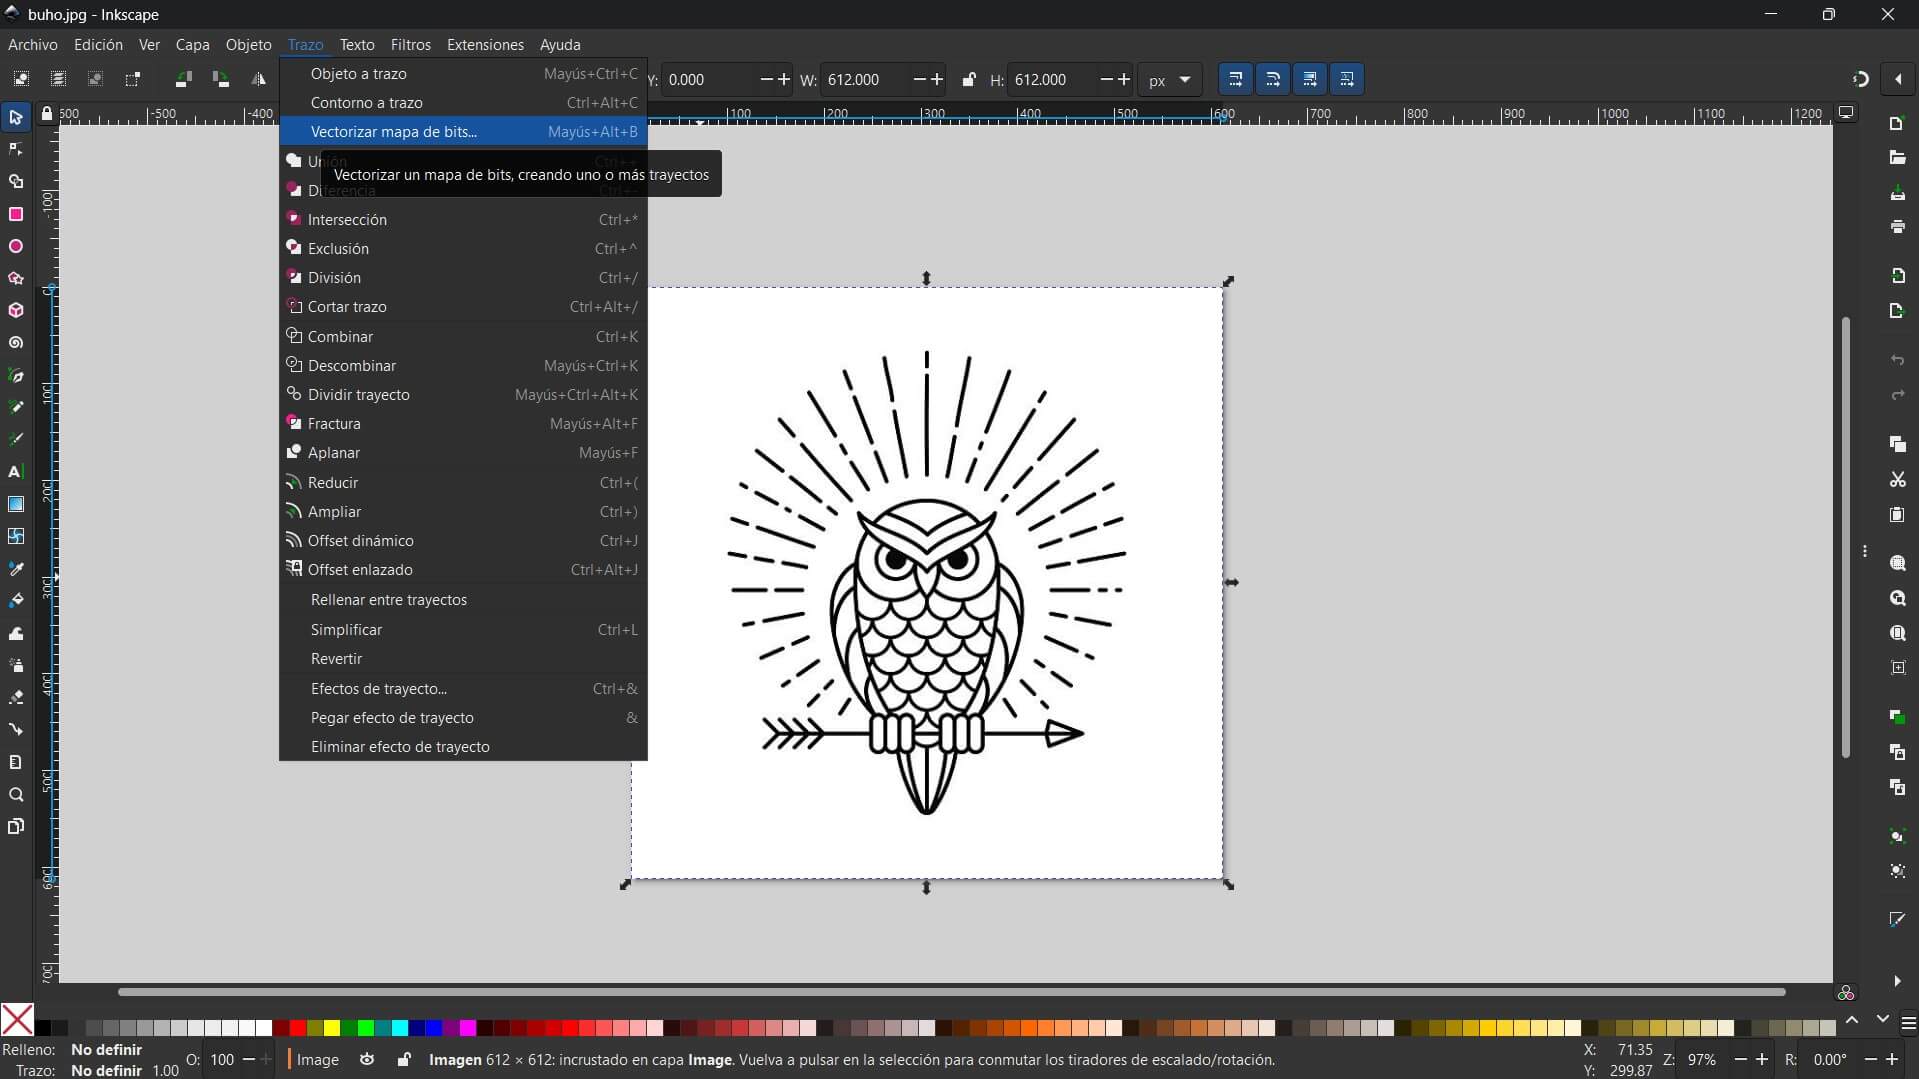The height and width of the screenshot is (1079, 1919).
Task: Open the Image layer selector in status bar
Action: pyautogui.click(x=318, y=1059)
